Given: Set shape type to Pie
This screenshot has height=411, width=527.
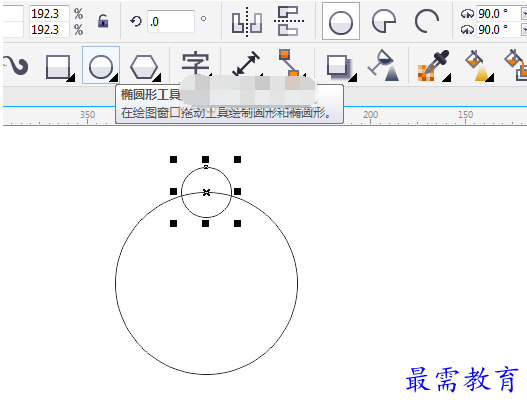Looking at the screenshot, I should [x=384, y=22].
